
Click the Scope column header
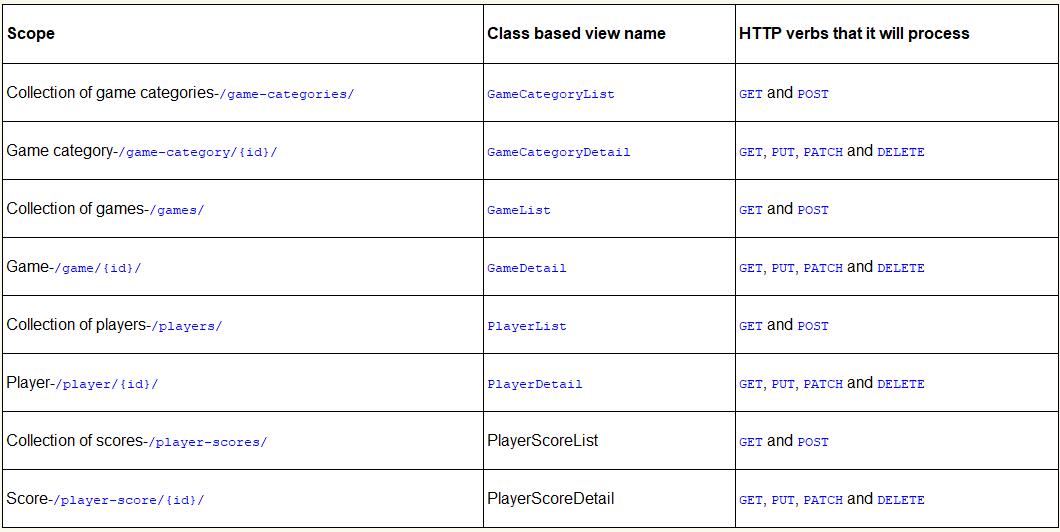tap(31, 34)
